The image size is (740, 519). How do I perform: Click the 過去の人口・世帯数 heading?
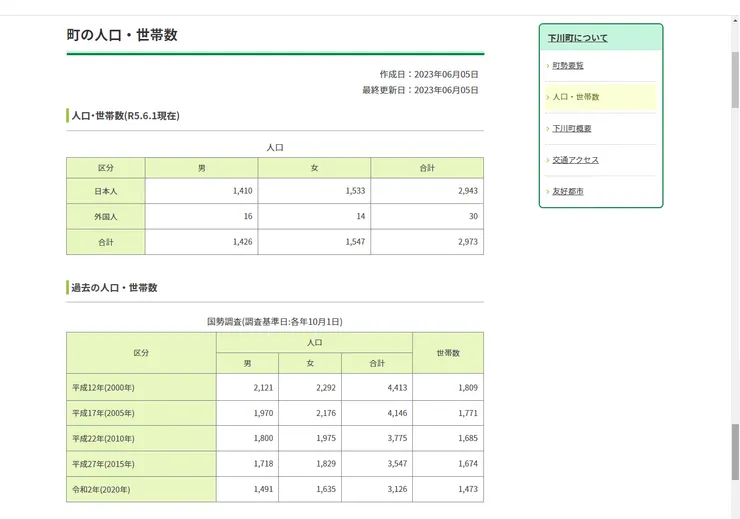pos(114,287)
